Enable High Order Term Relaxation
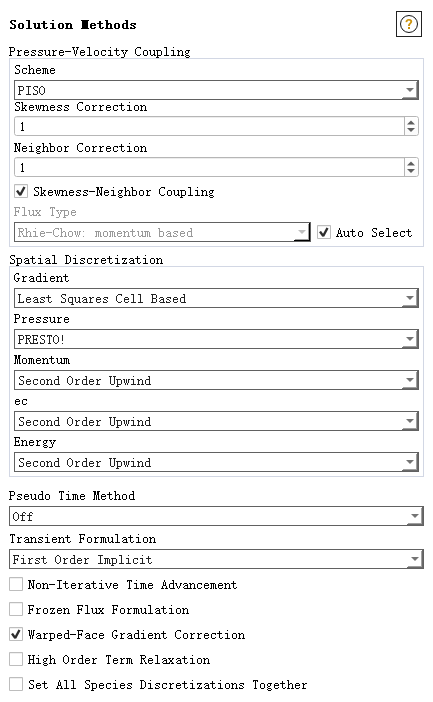This screenshot has width=433, height=702. tap(16, 659)
